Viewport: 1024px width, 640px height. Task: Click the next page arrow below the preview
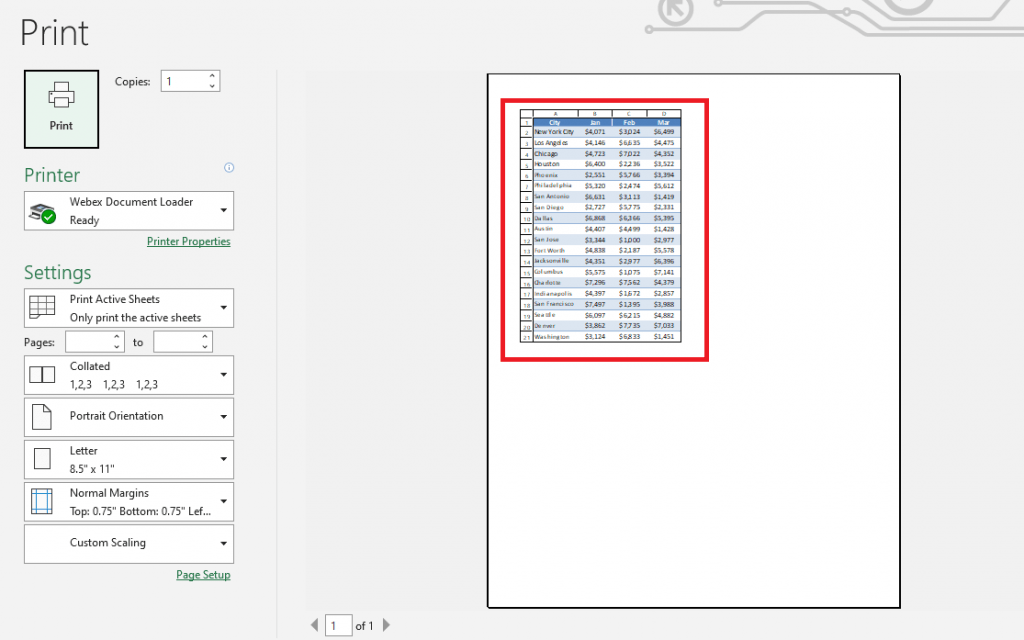[x=386, y=623]
